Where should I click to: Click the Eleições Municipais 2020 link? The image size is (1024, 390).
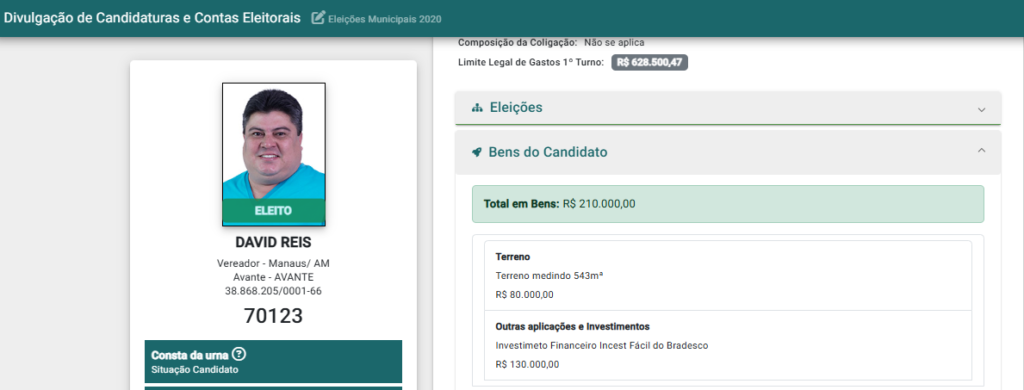[385, 19]
